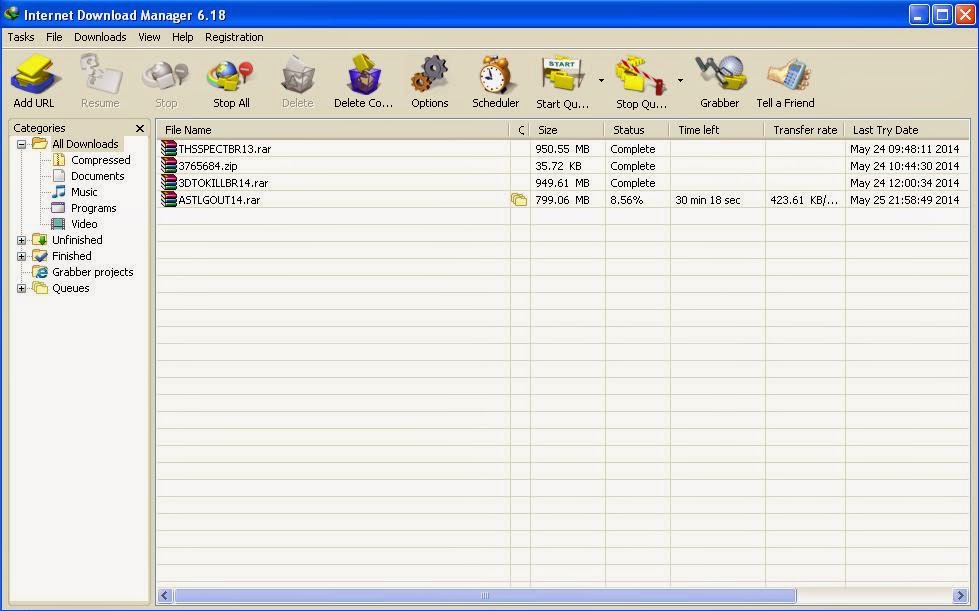The height and width of the screenshot is (611, 979).
Task: Open the View menu
Action: [x=149, y=37]
